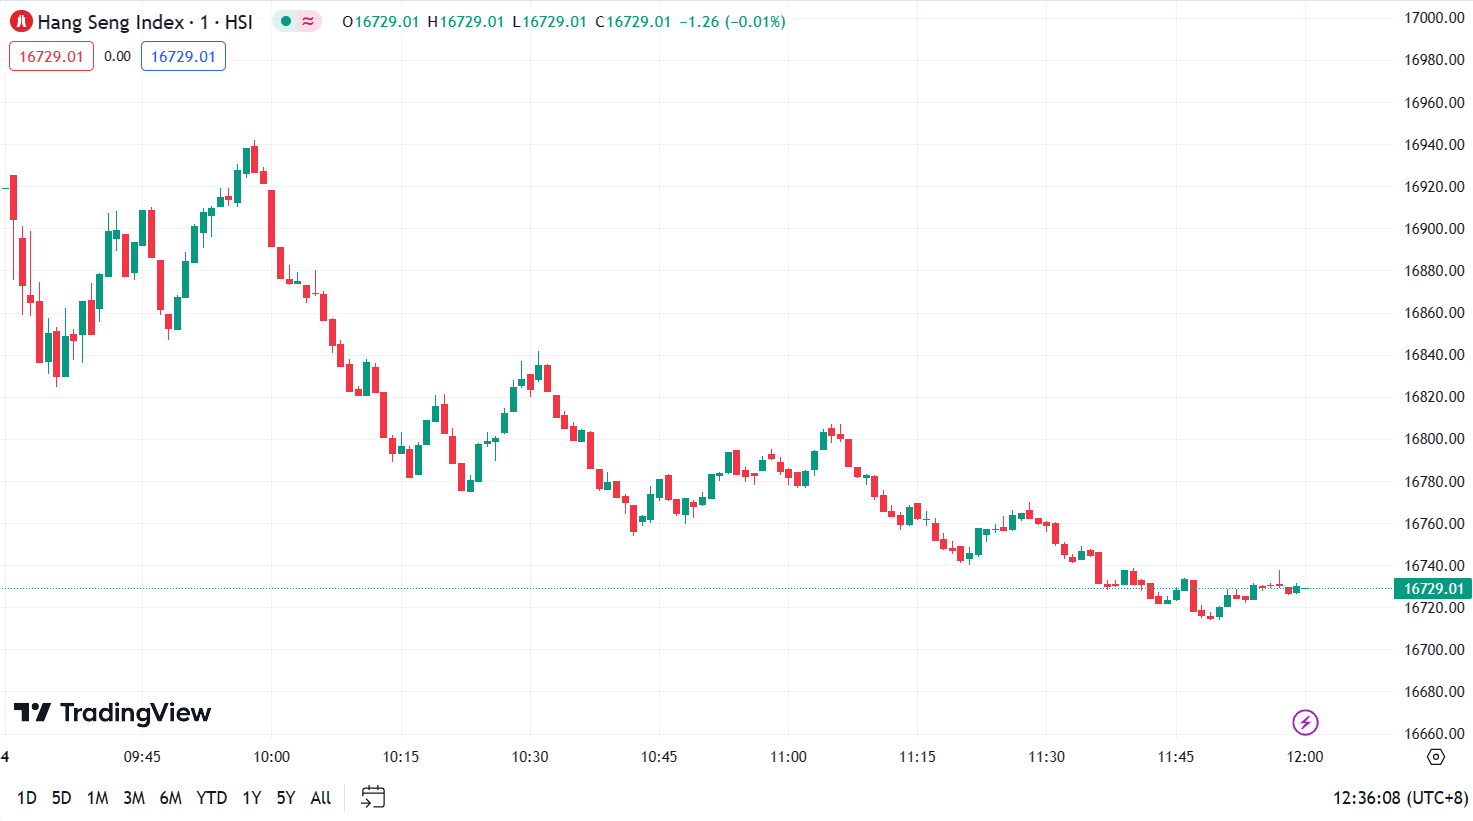
Task: Click the purple lightning flash icon
Action: pos(1305,722)
